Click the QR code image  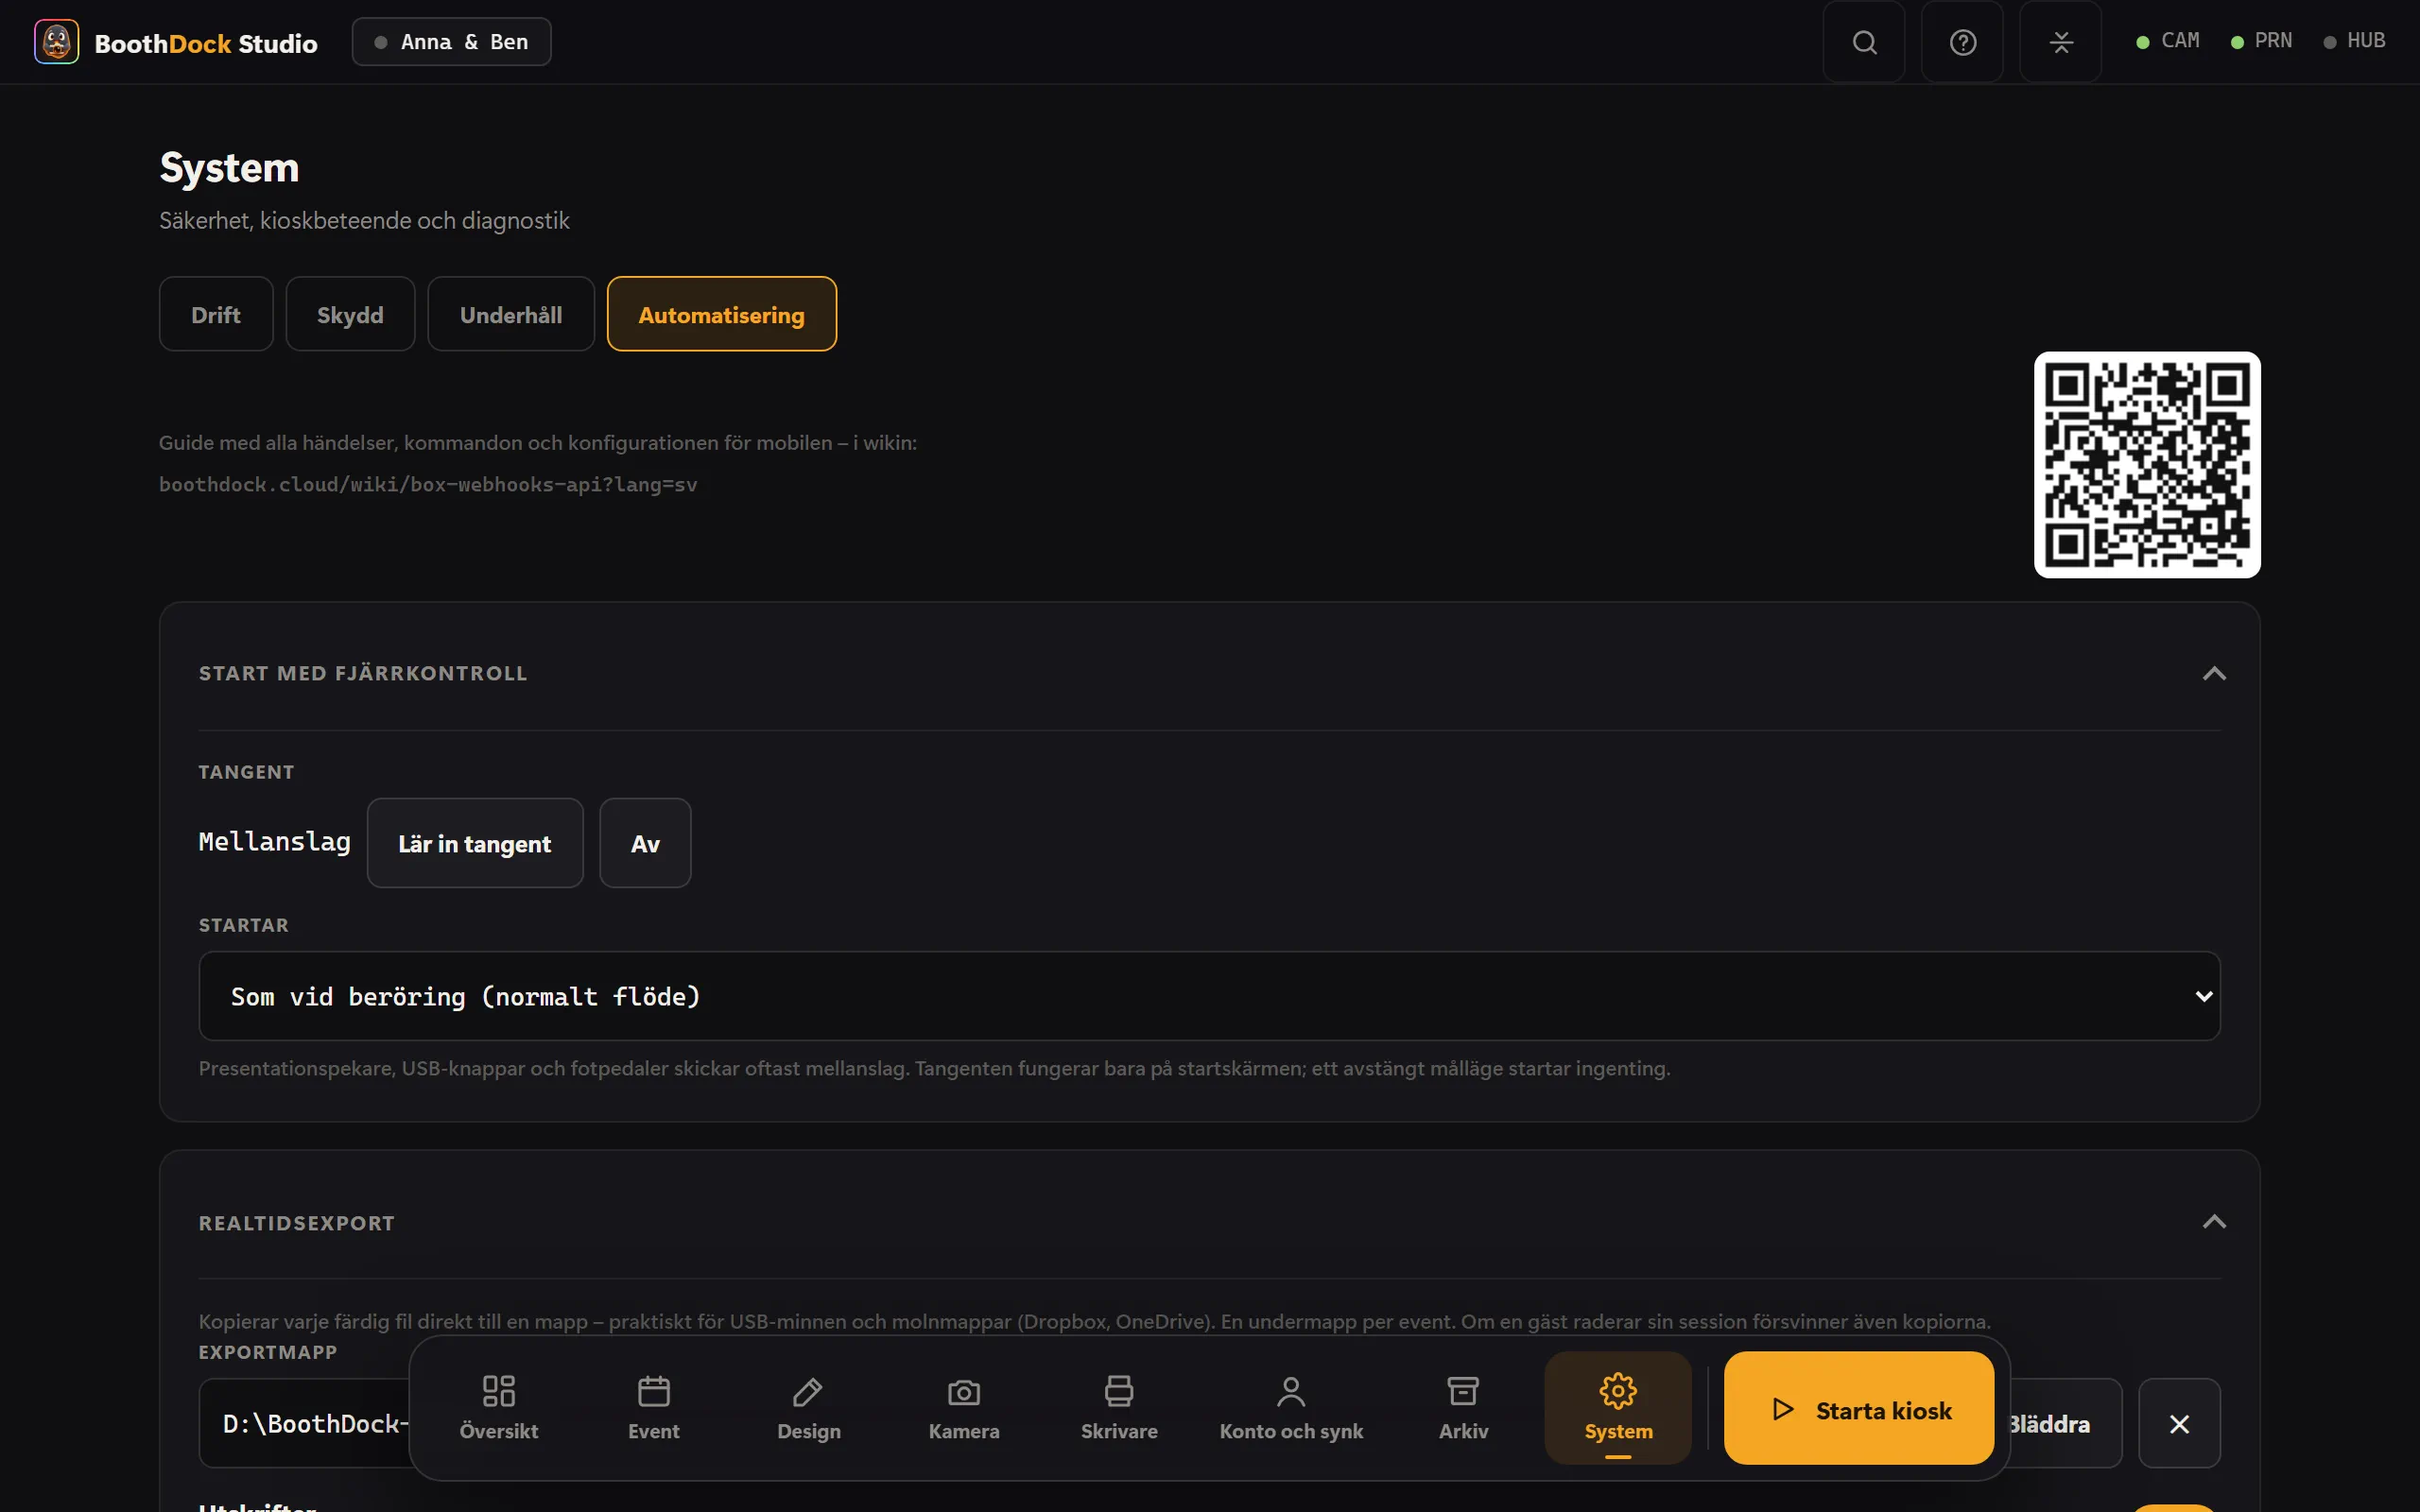click(2147, 465)
